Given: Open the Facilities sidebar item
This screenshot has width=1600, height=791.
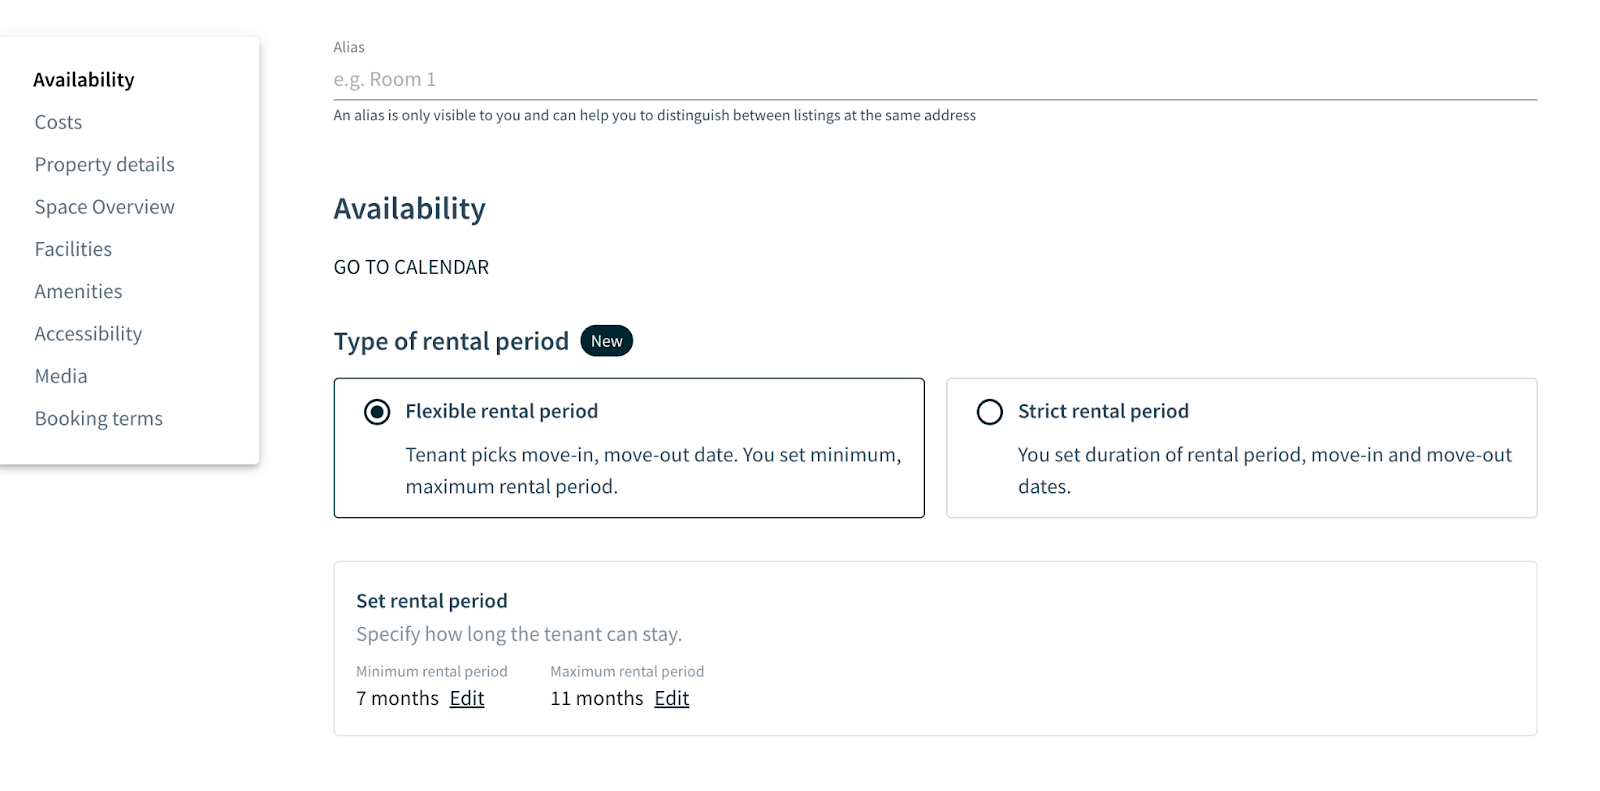Looking at the screenshot, I should click(73, 249).
